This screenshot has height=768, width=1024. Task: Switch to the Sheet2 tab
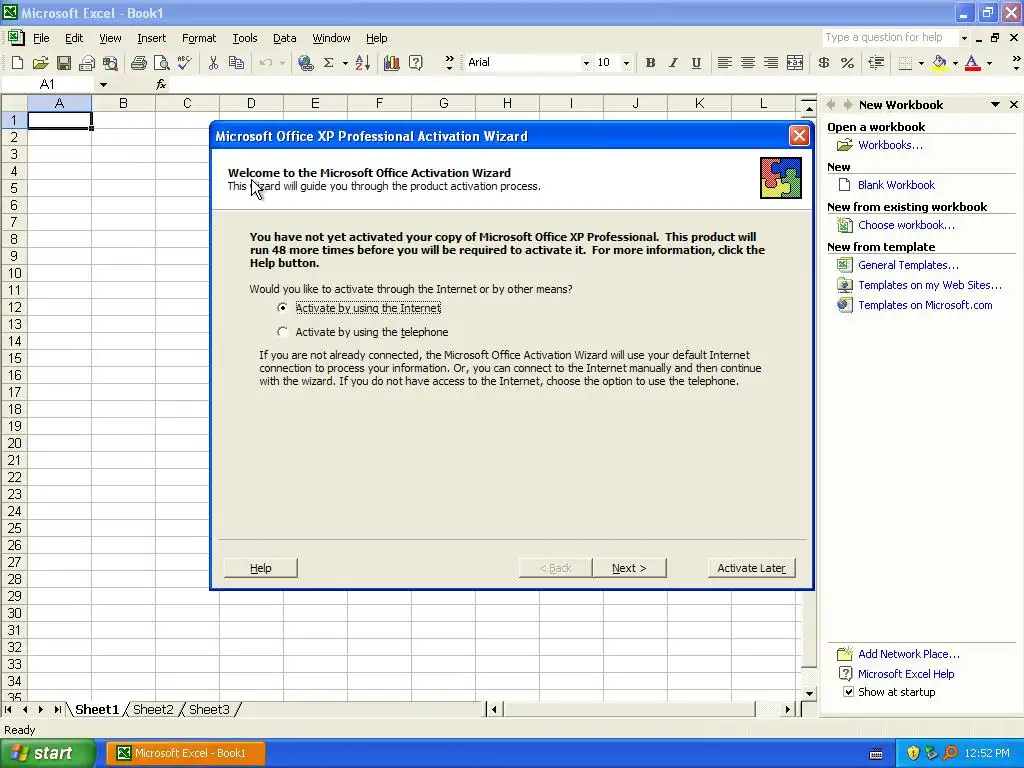pyautogui.click(x=153, y=709)
